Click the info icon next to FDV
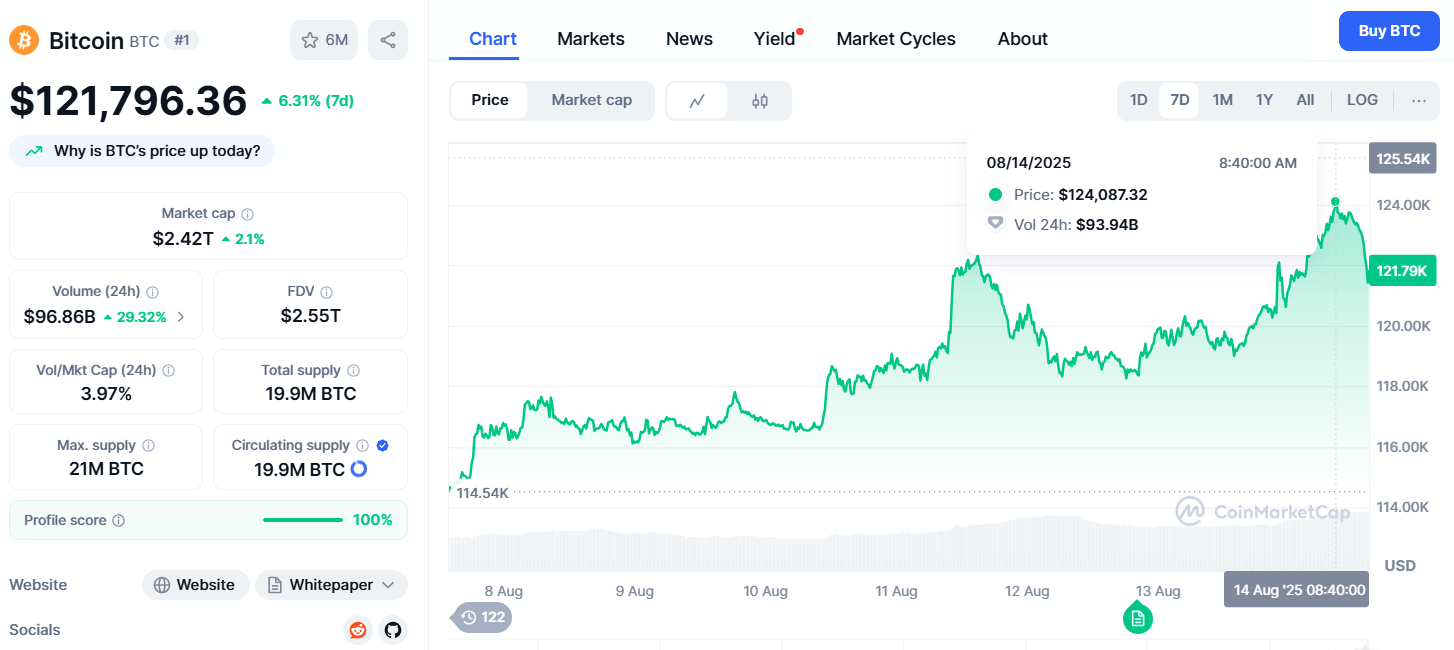The height and width of the screenshot is (650, 1454). click(327, 292)
